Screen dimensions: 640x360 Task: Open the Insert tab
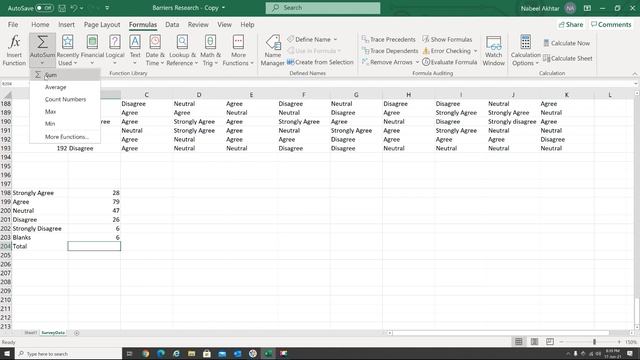click(x=66, y=24)
